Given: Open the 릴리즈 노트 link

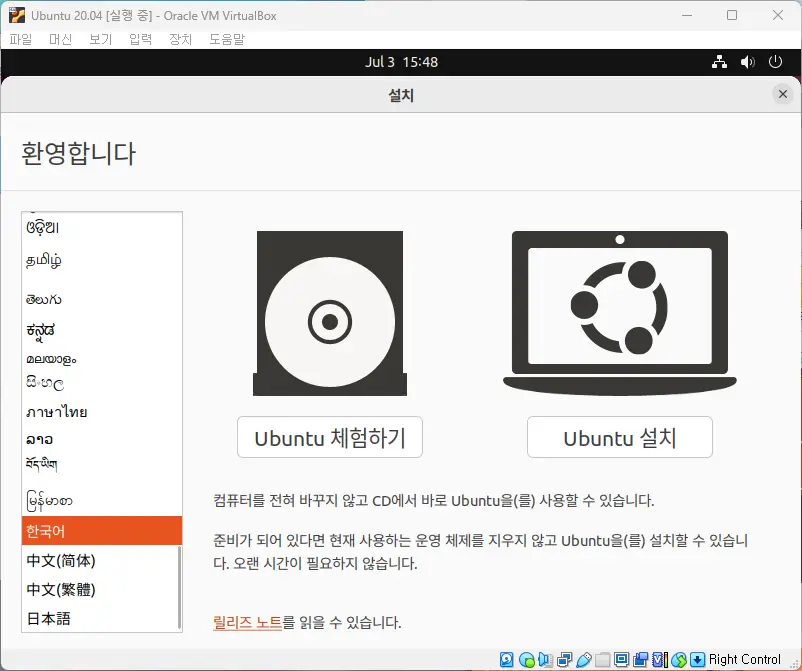Looking at the screenshot, I should 248,622.
